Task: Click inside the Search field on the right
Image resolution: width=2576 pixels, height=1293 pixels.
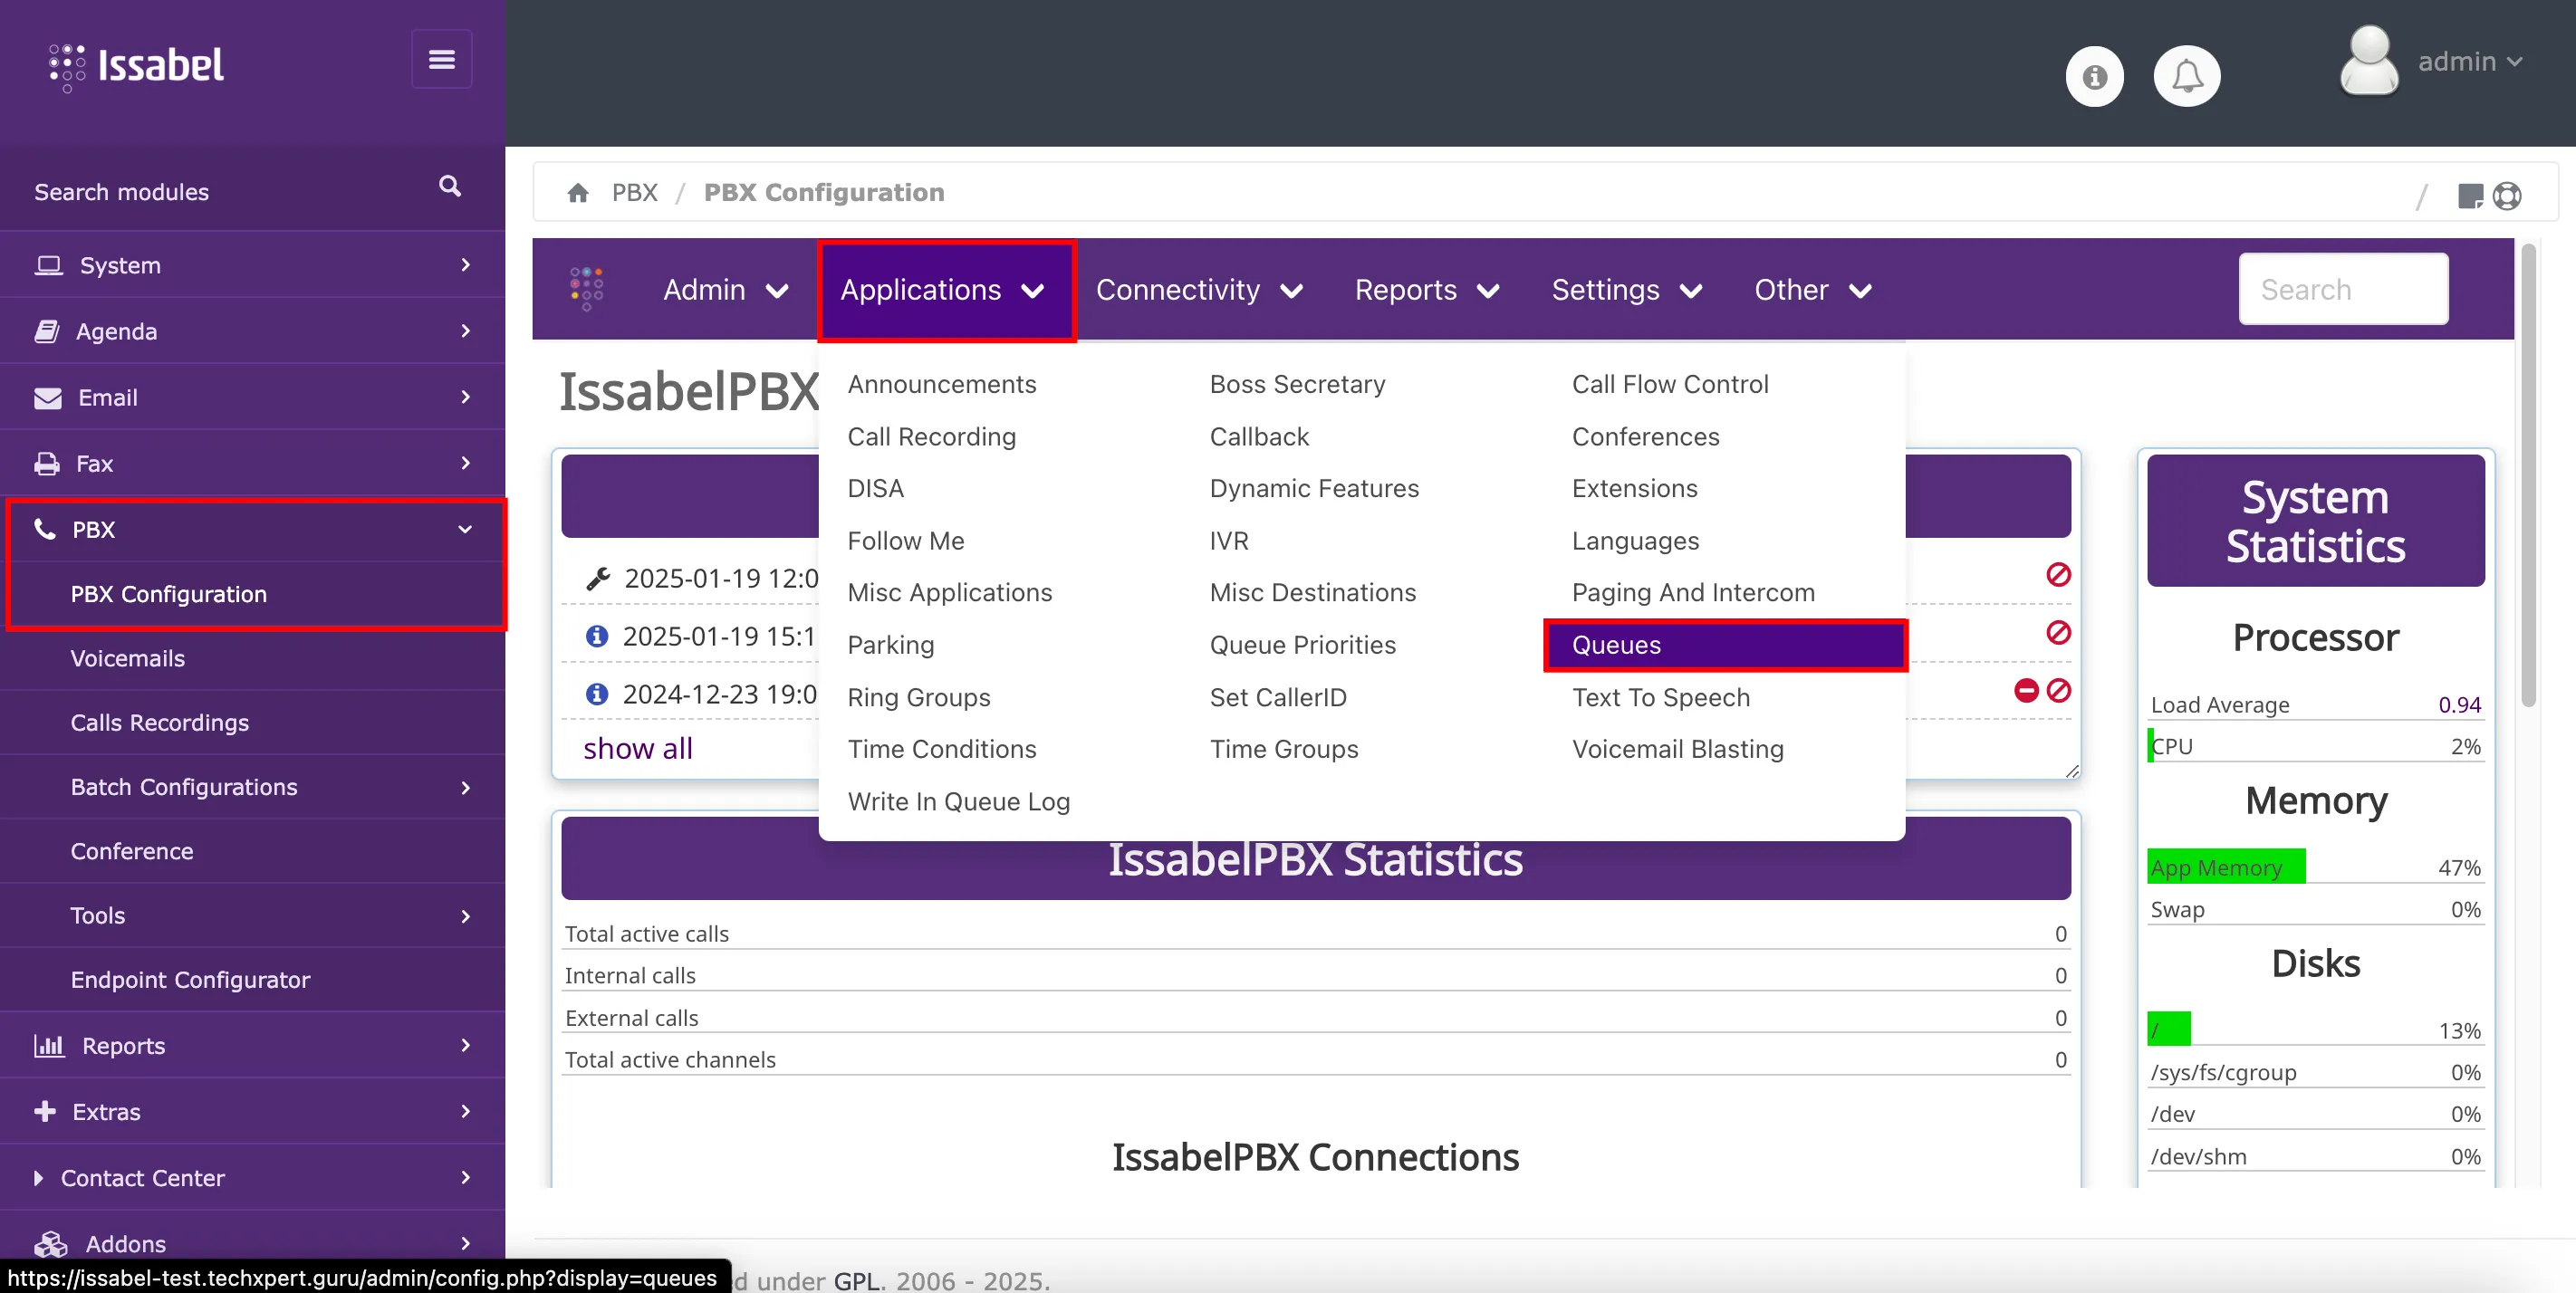Action: 2343,289
